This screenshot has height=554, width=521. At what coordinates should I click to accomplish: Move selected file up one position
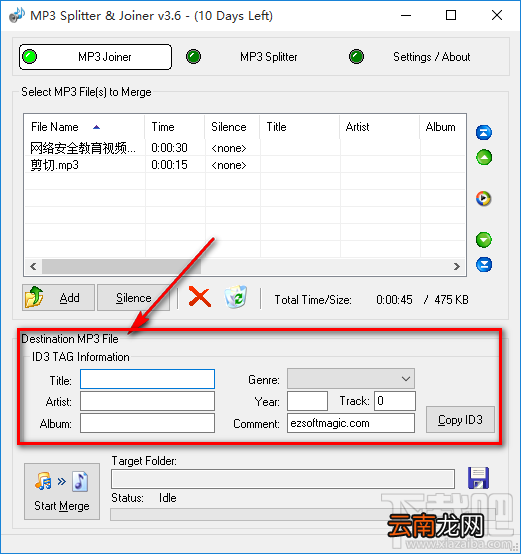tap(484, 157)
